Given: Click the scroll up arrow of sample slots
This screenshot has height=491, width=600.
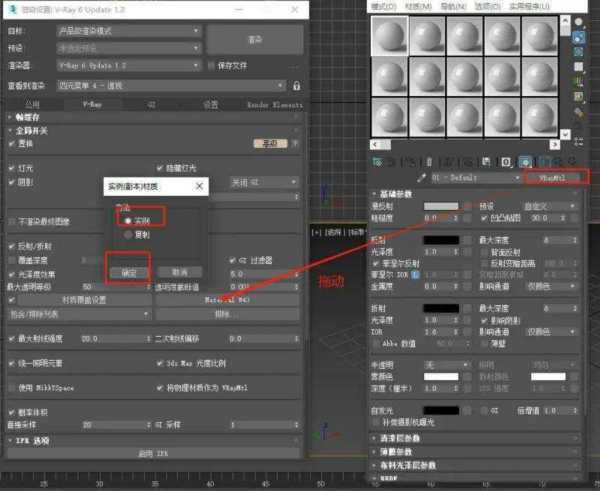Looking at the screenshot, I should (565, 21).
